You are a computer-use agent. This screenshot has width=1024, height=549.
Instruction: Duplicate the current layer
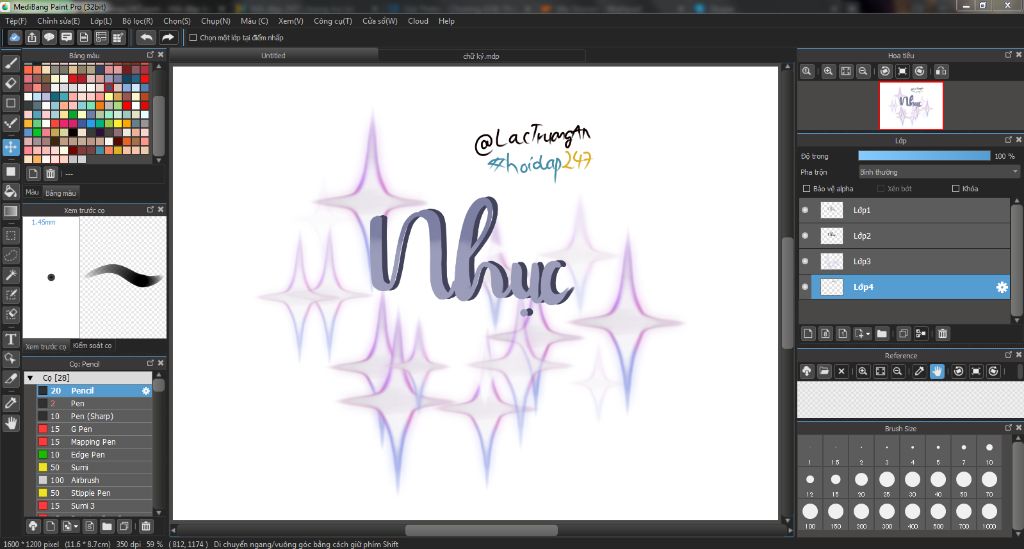[x=903, y=334]
